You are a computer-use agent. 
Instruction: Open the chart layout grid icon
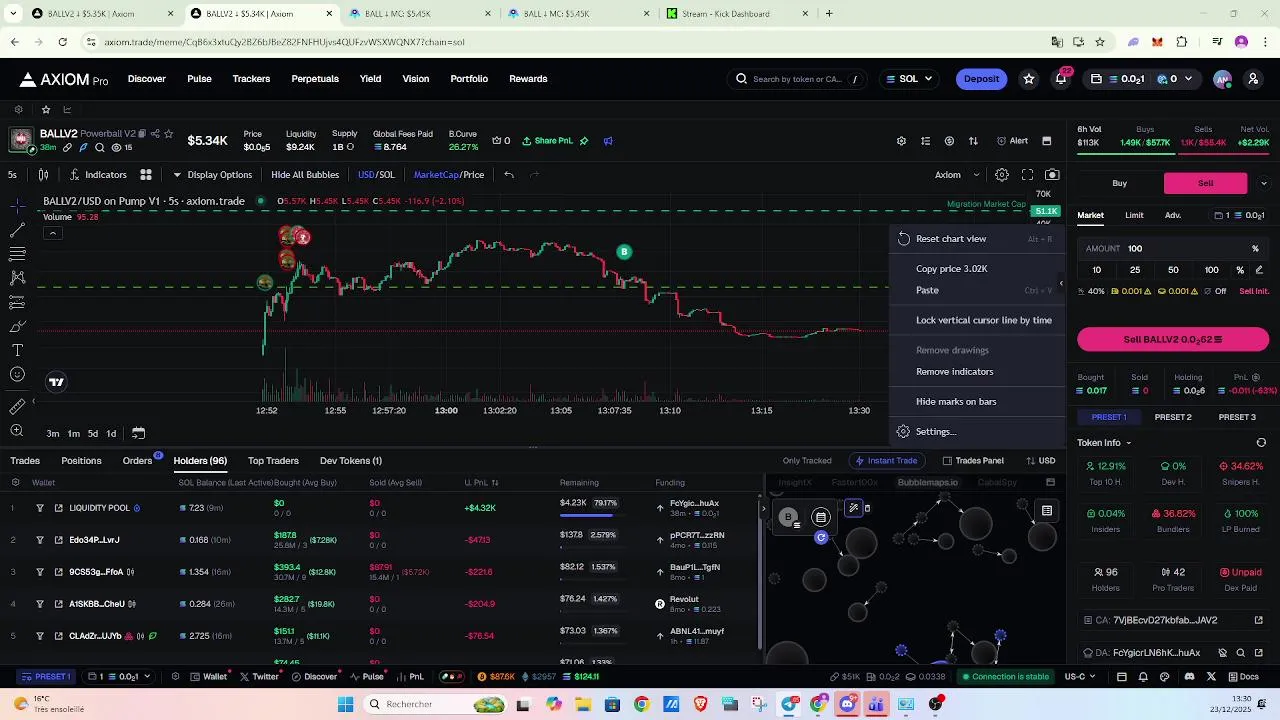click(x=146, y=175)
